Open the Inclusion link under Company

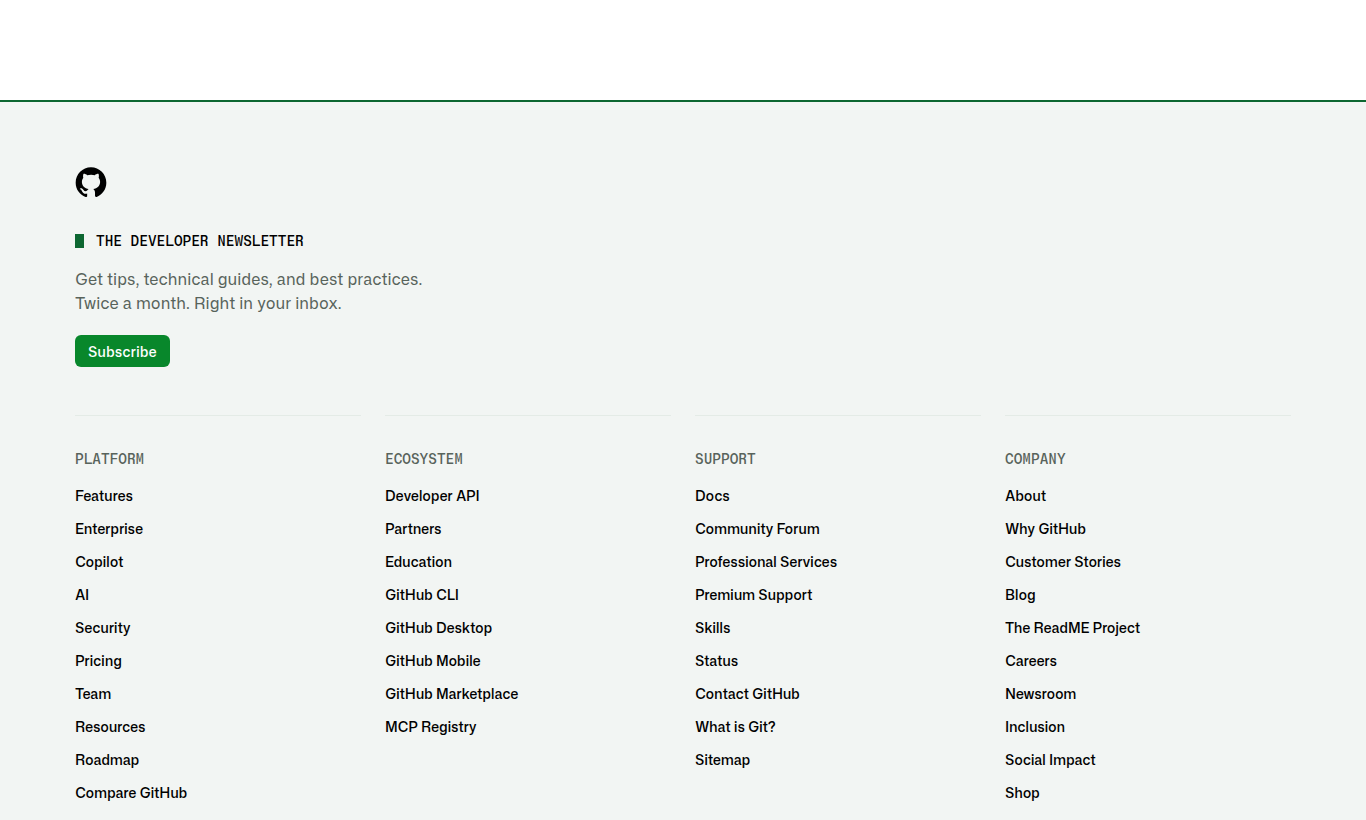(x=1035, y=727)
